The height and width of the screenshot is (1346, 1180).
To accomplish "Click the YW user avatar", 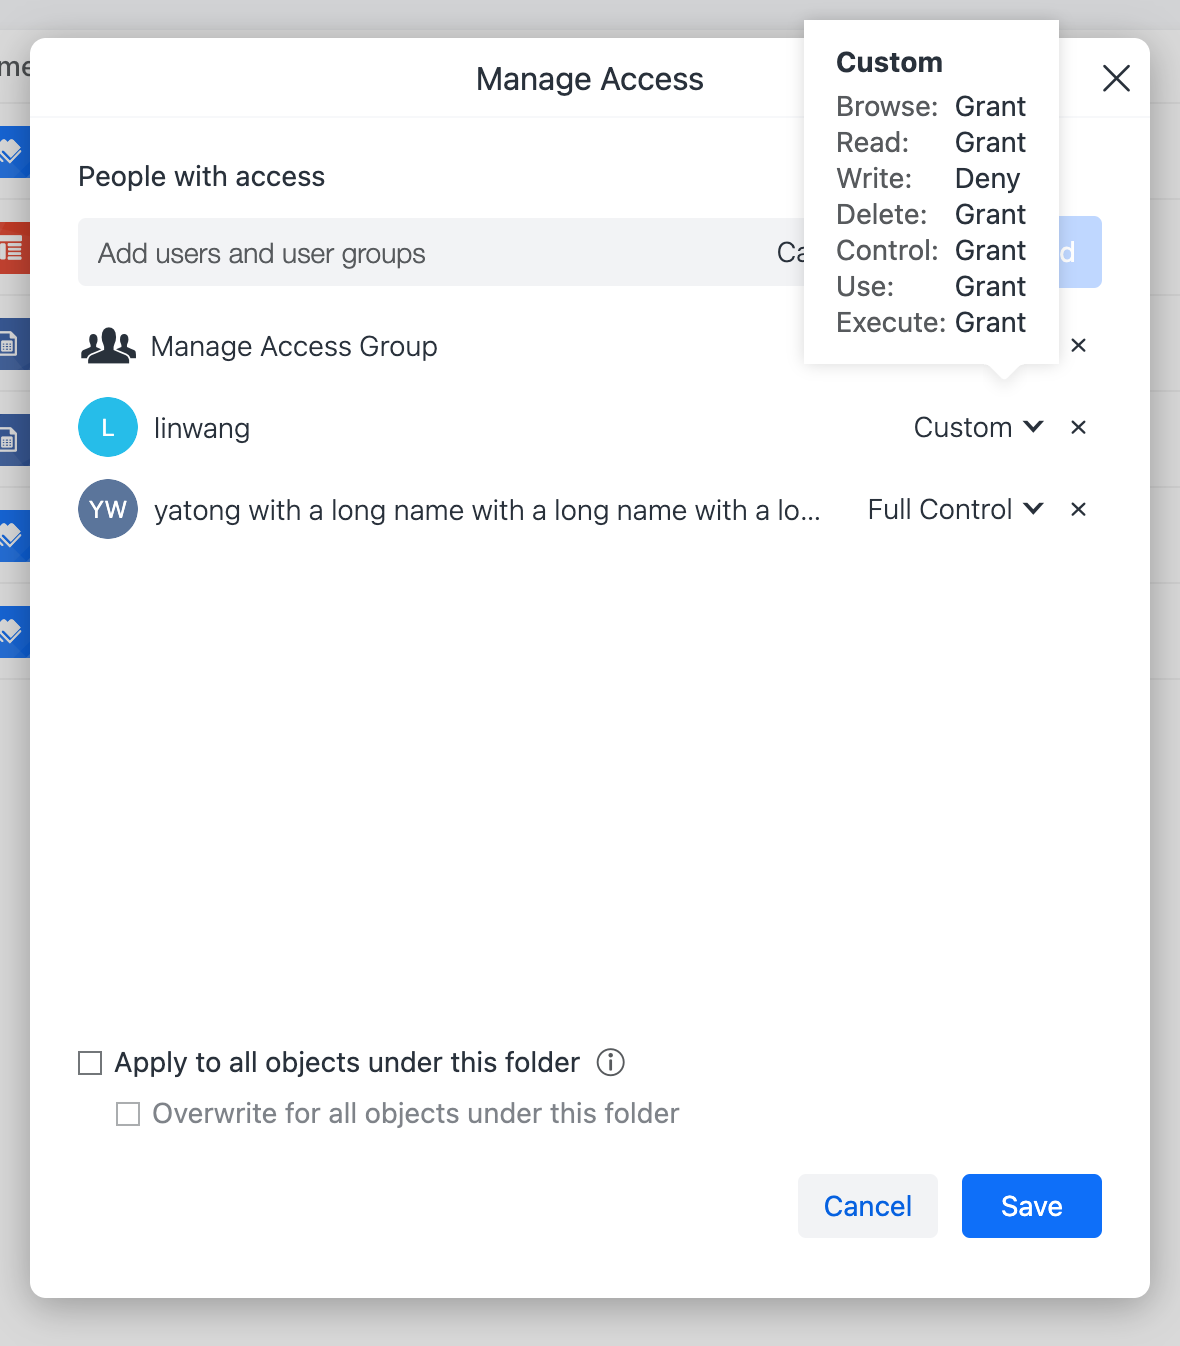I will [x=108, y=509].
